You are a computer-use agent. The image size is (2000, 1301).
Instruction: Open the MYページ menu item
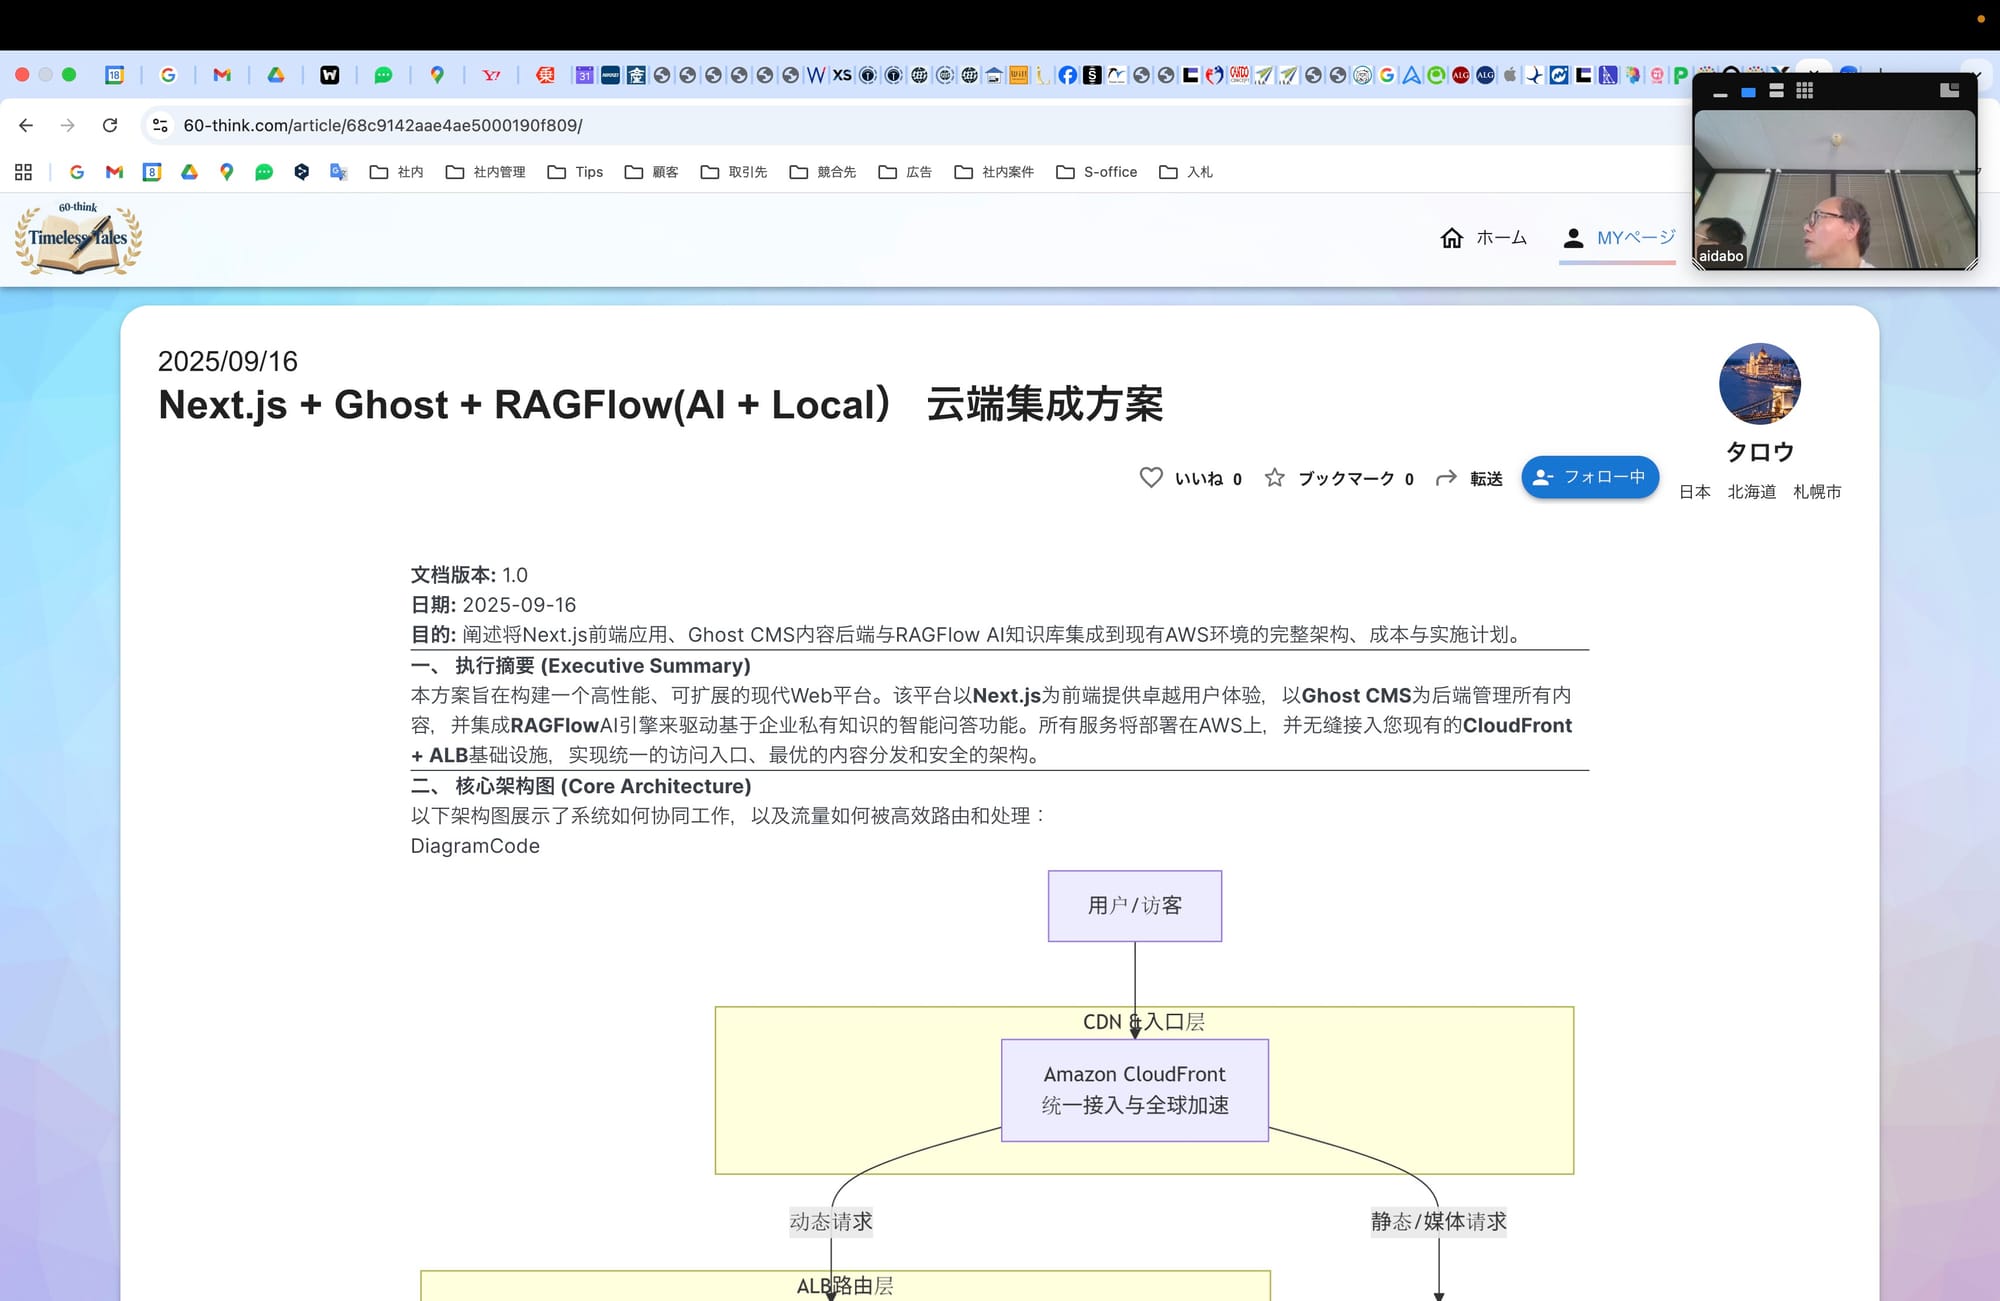(1619, 238)
